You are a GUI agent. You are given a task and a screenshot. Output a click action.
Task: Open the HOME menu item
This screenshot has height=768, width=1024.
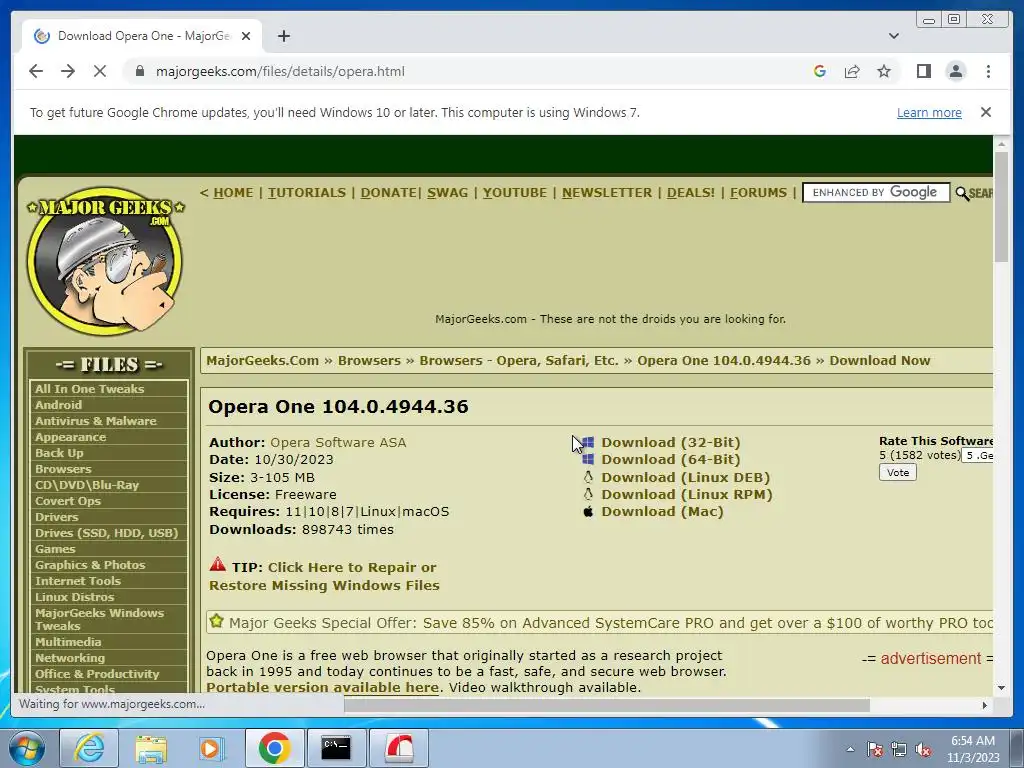point(233,193)
